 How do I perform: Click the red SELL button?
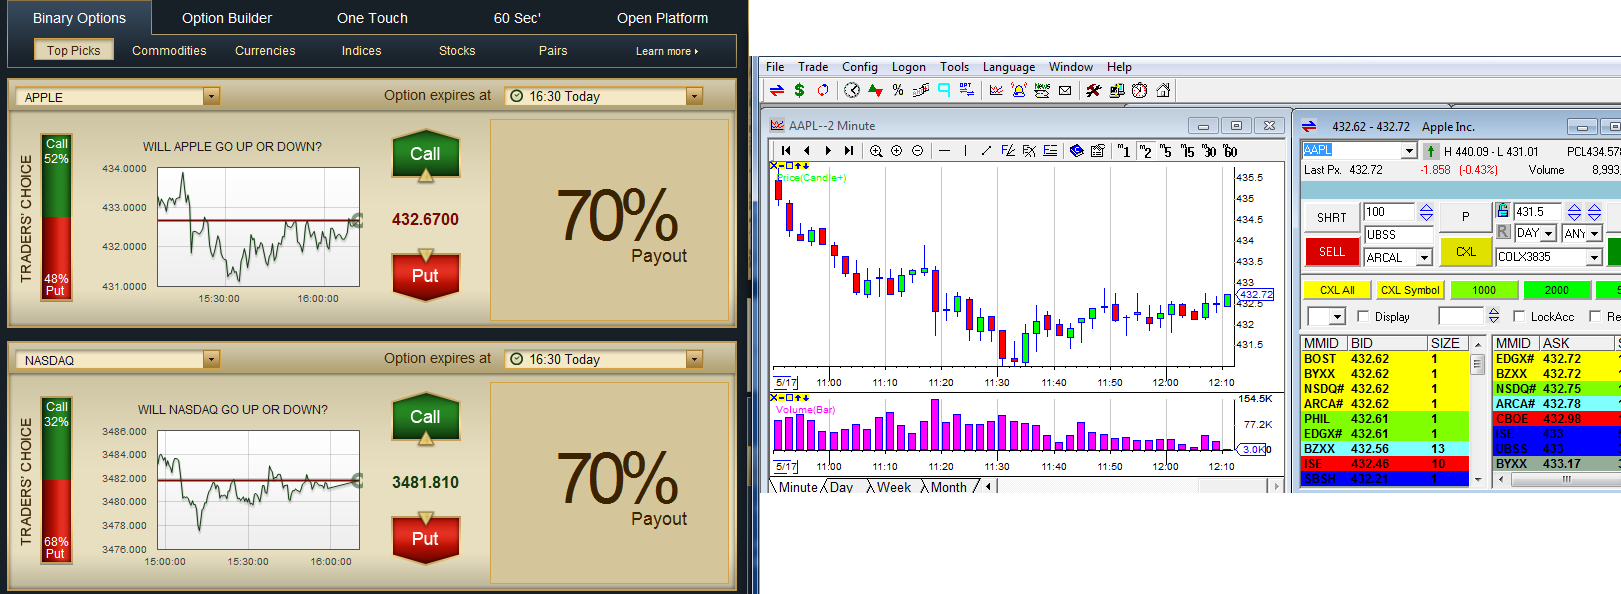[1331, 252]
